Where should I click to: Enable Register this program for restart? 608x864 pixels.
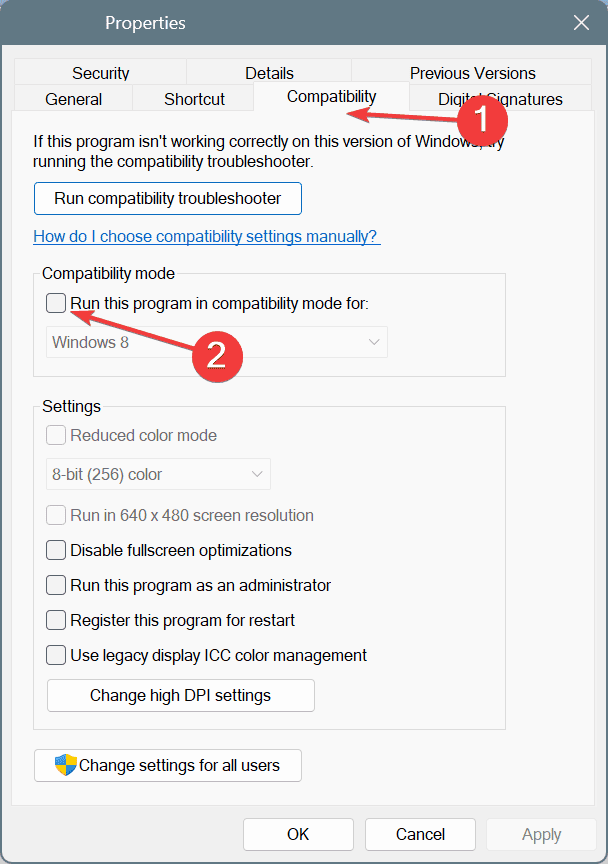[x=56, y=620]
